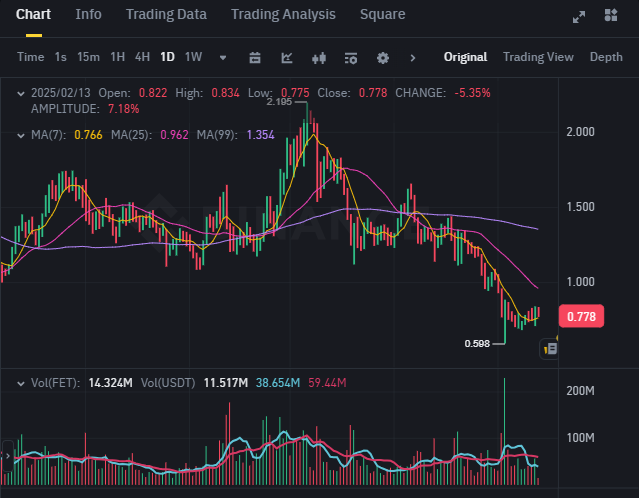Open the Chart tab
639x498 pixels.
click(33, 14)
